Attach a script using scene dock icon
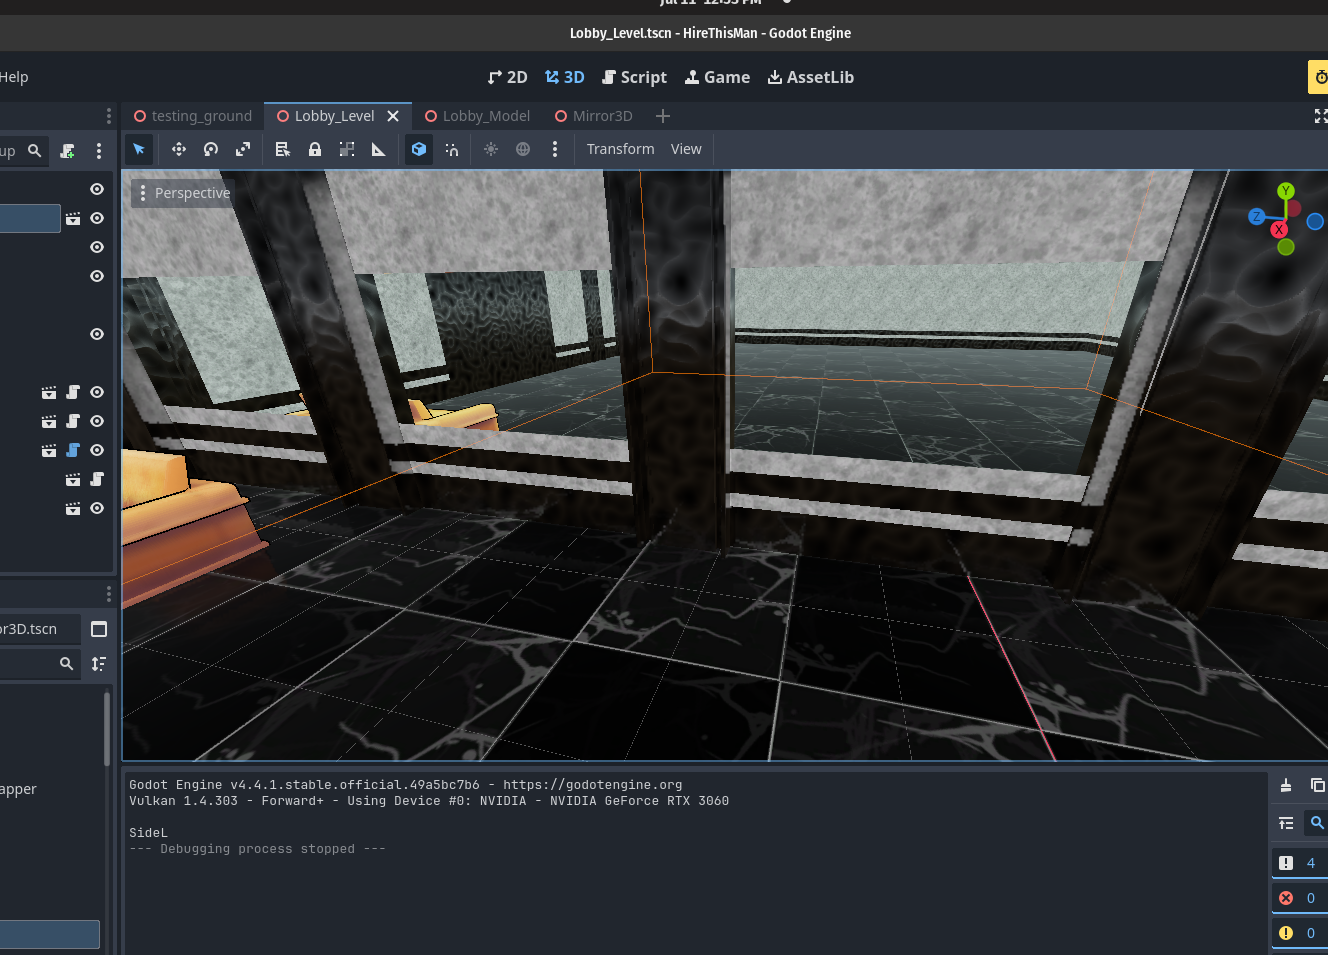The image size is (1328, 955). (67, 151)
